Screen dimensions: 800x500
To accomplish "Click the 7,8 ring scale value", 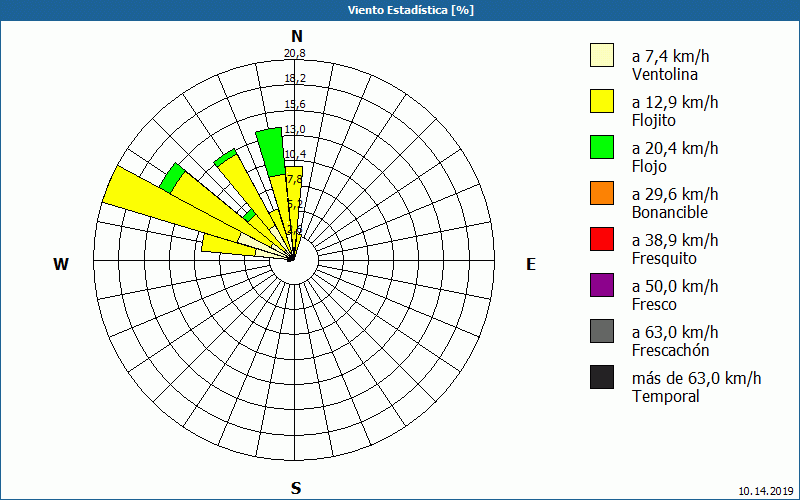I will pos(295,179).
